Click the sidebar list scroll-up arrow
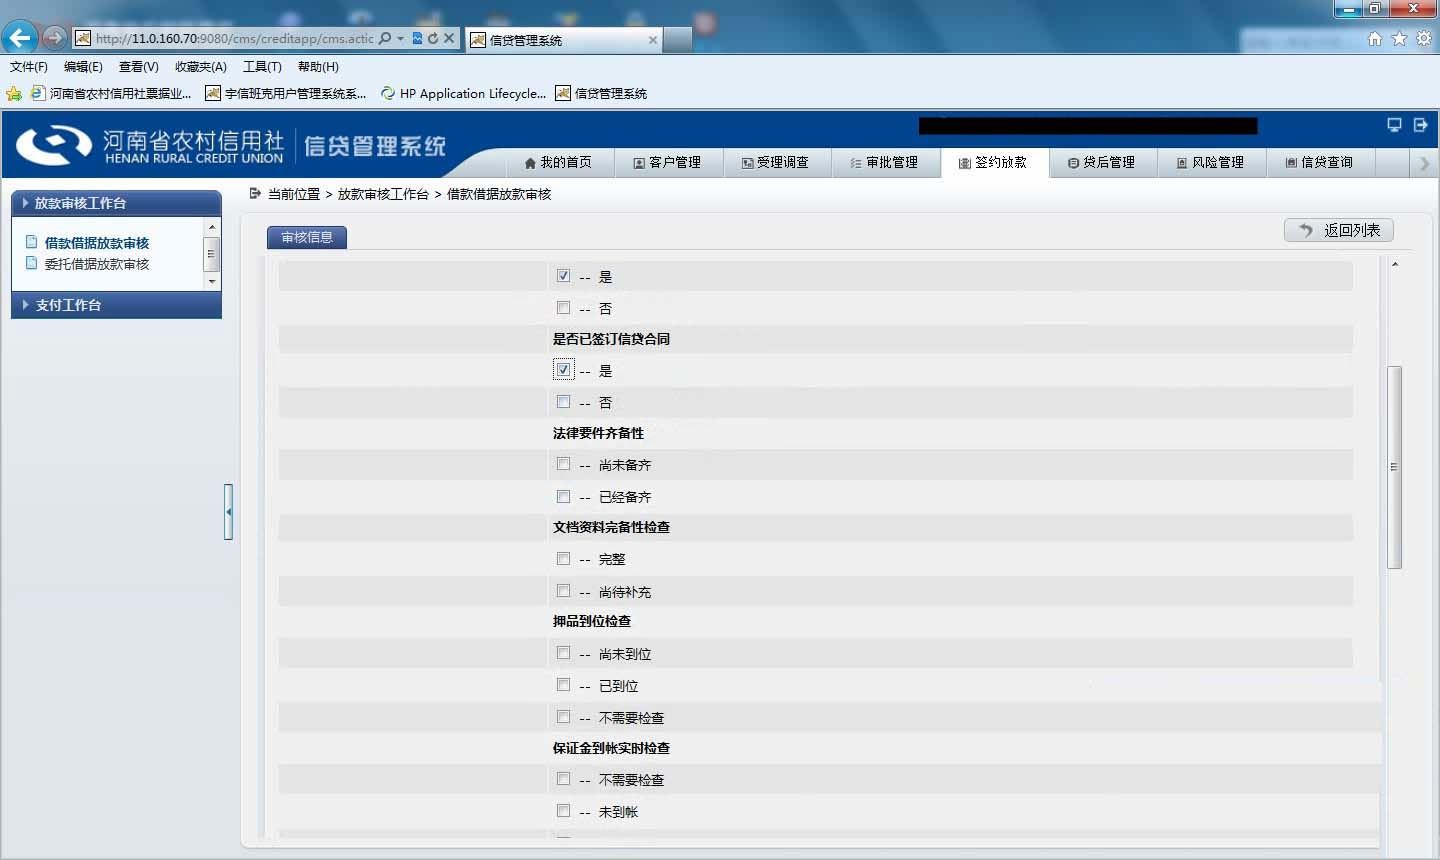This screenshot has width=1440, height=860. pyautogui.click(x=211, y=228)
